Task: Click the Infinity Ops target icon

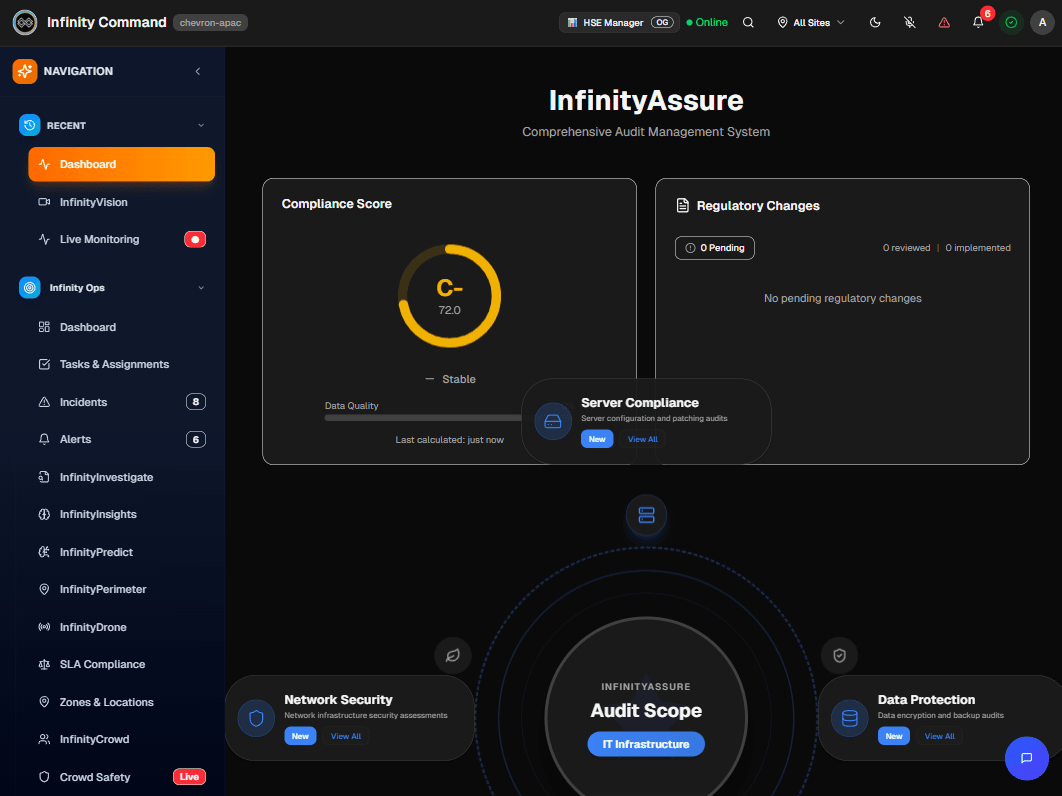Action: tap(30, 288)
